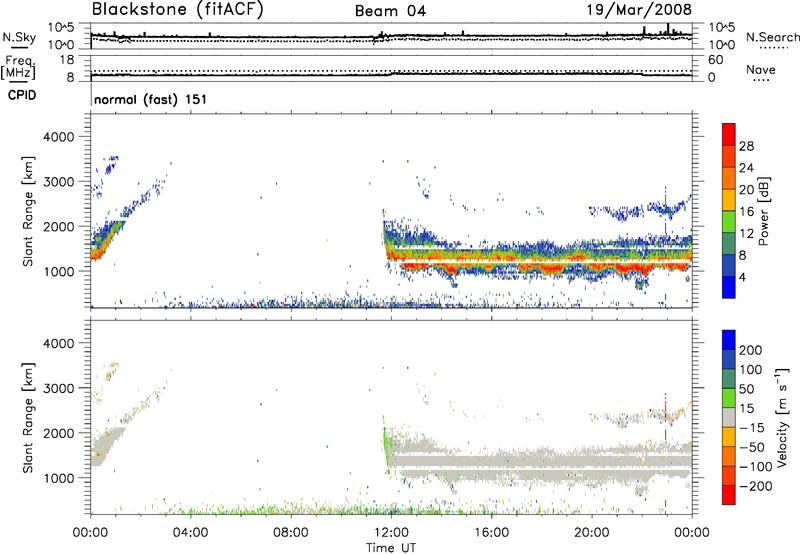
Task: Select the -100 value on Velocity colorbar
Action: coord(756,467)
